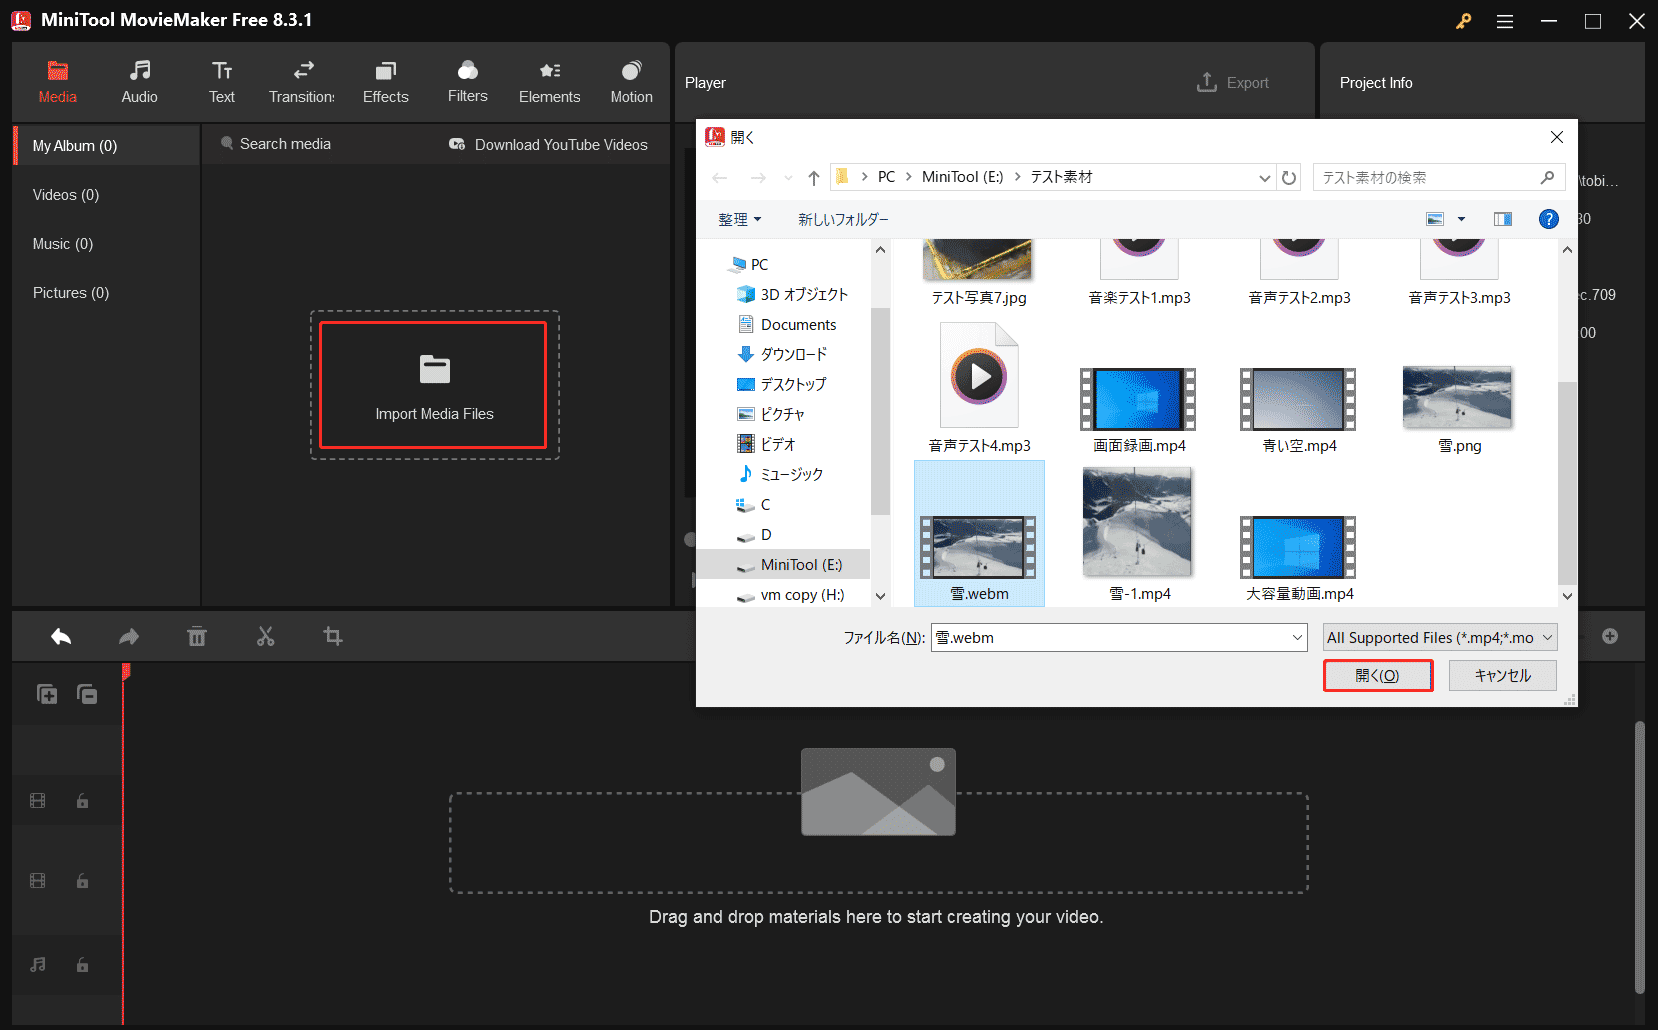Image resolution: width=1658 pixels, height=1030 pixels.
Task: Open the file type dropdown showing All Supported Files
Action: (1438, 637)
